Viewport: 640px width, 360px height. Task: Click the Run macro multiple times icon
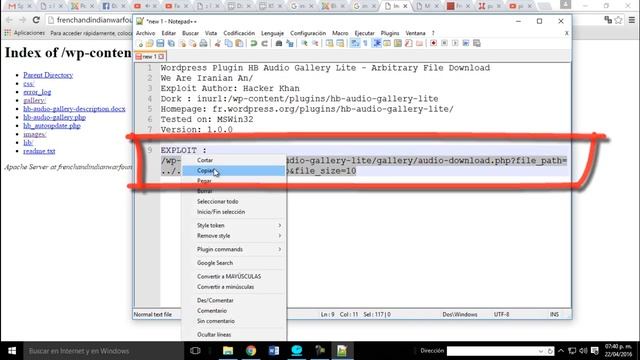click(x=466, y=43)
